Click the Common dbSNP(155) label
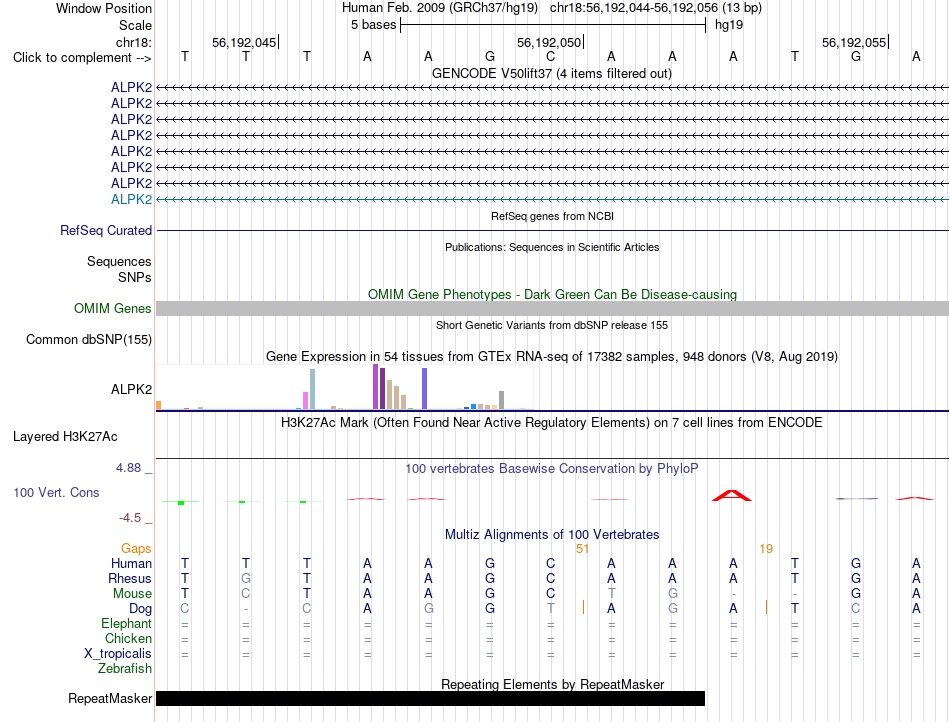 (89, 340)
